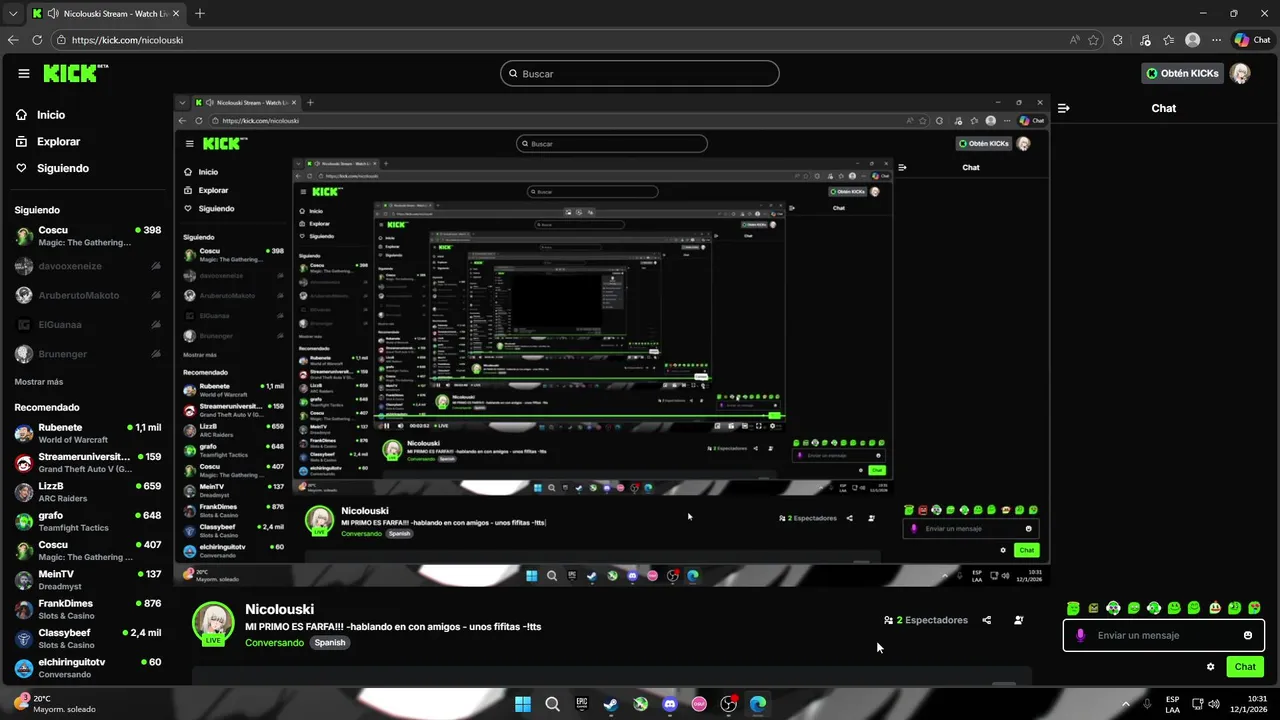Click the share icon beside Espectadores
The image size is (1280, 720).
tap(987, 620)
